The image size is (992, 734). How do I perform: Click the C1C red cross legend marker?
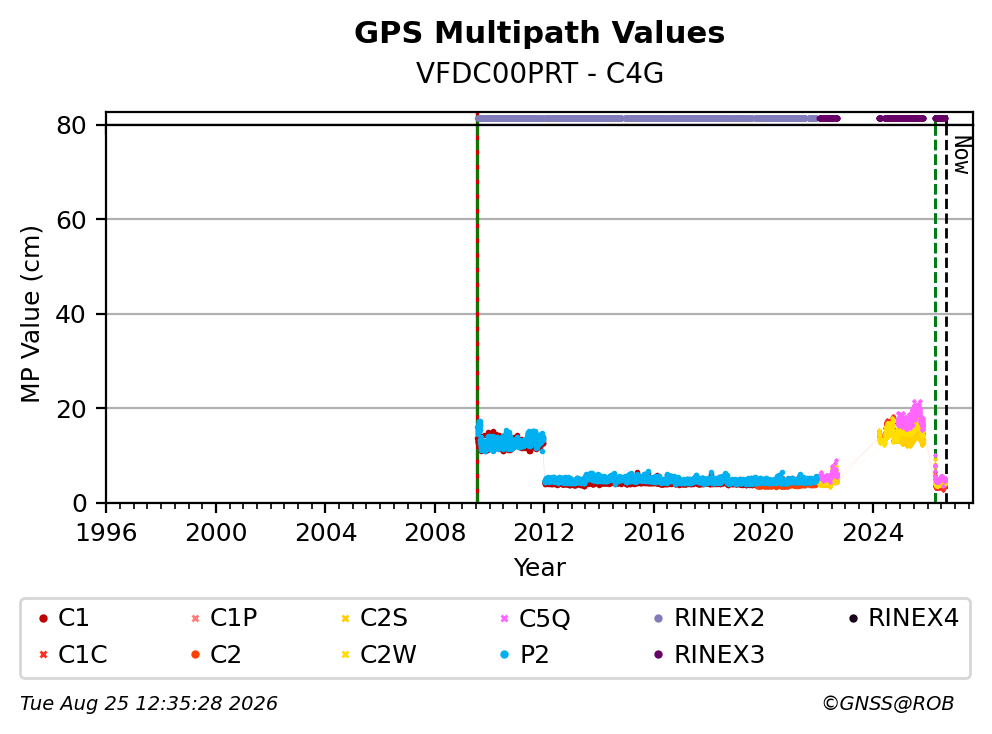point(43,654)
